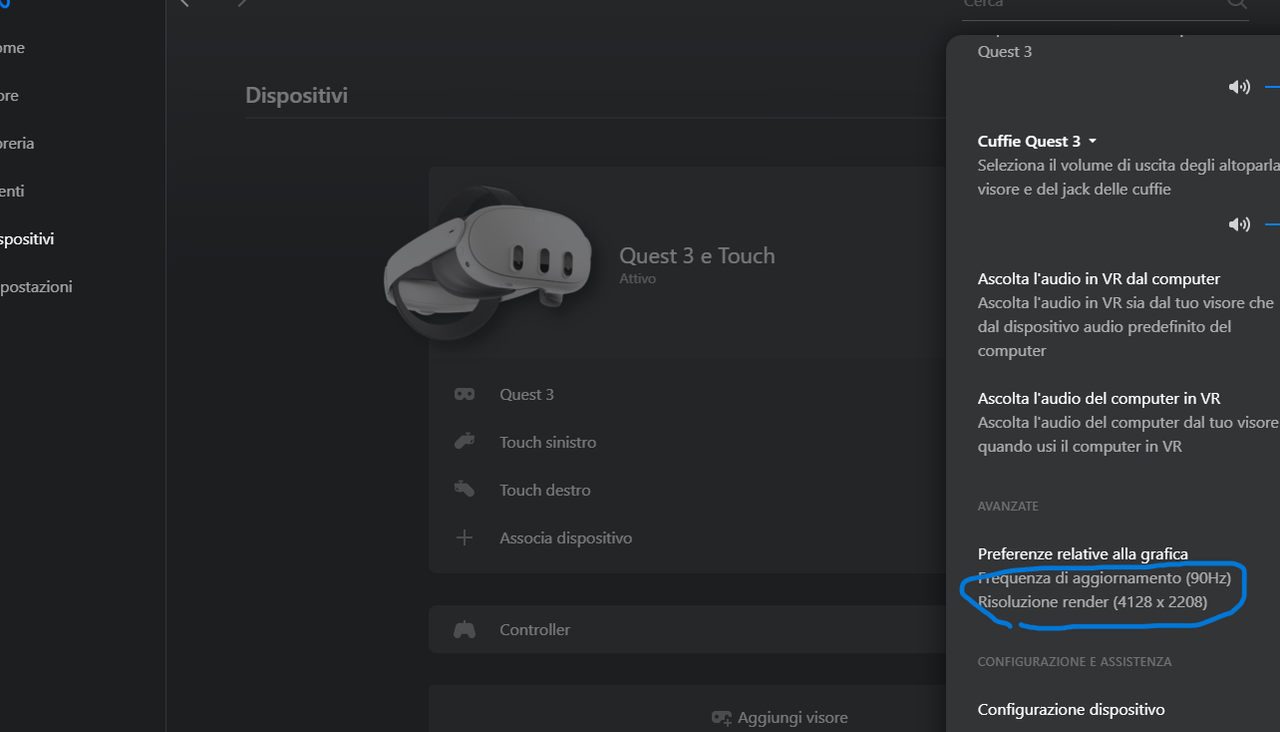Screen dimensions: 1280x732
Task: Open Preferenze relative alla grafica
Action: [1083, 554]
